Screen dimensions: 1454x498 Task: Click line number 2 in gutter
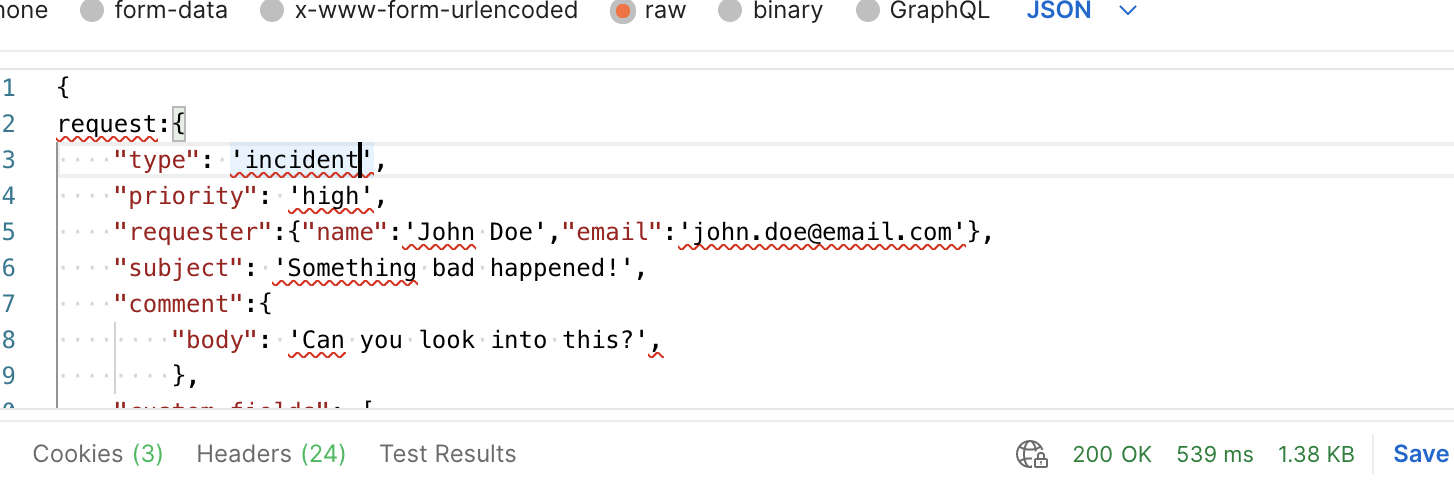[9, 124]
